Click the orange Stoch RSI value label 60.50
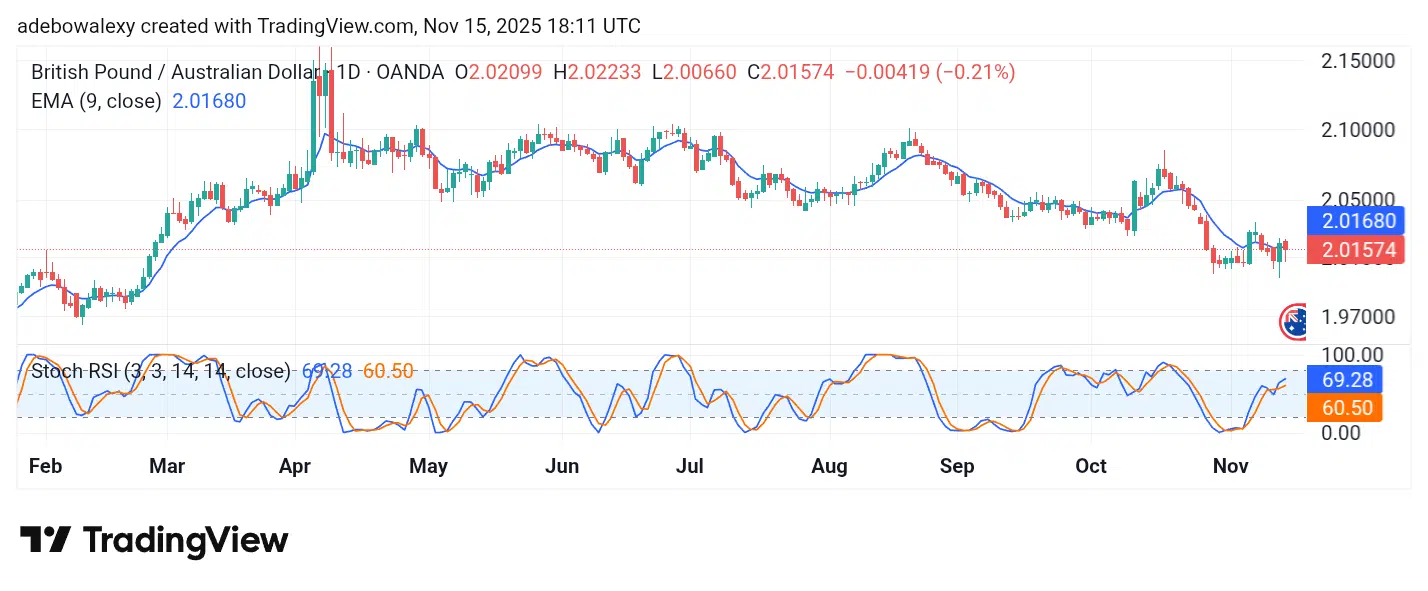 [1344, 406]
